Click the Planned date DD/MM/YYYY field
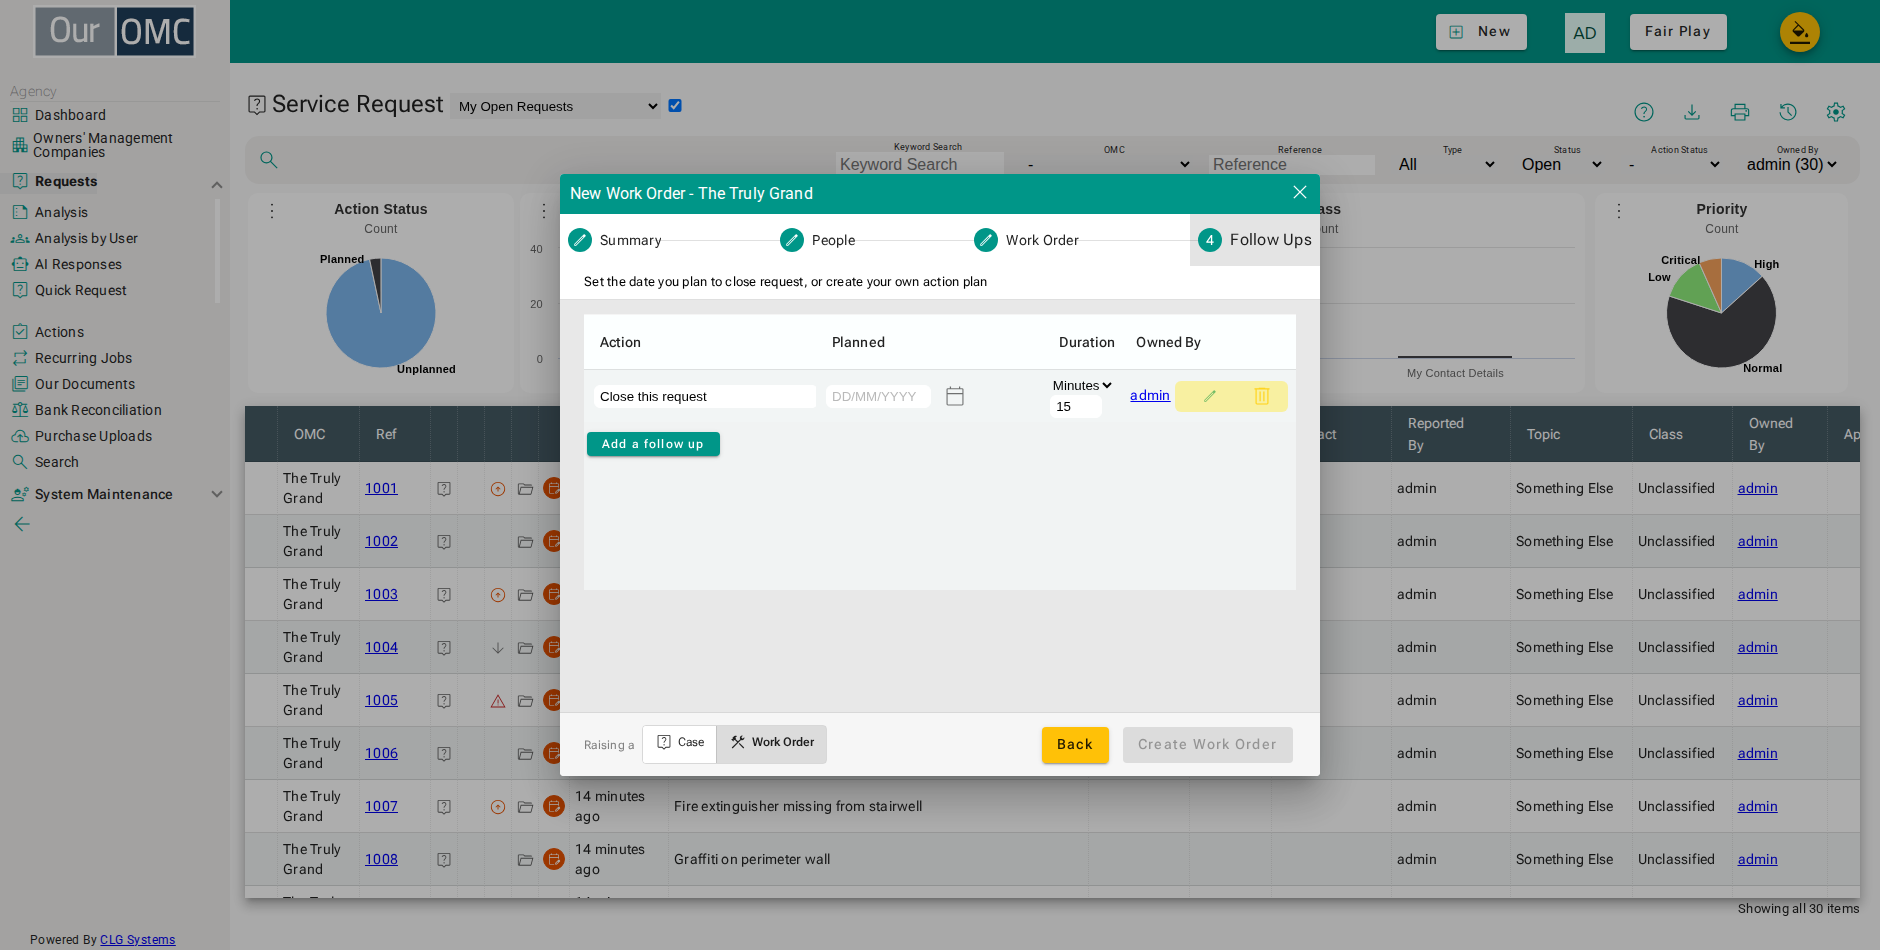This screenshot has height=950, width=1880. click(878, 396)
